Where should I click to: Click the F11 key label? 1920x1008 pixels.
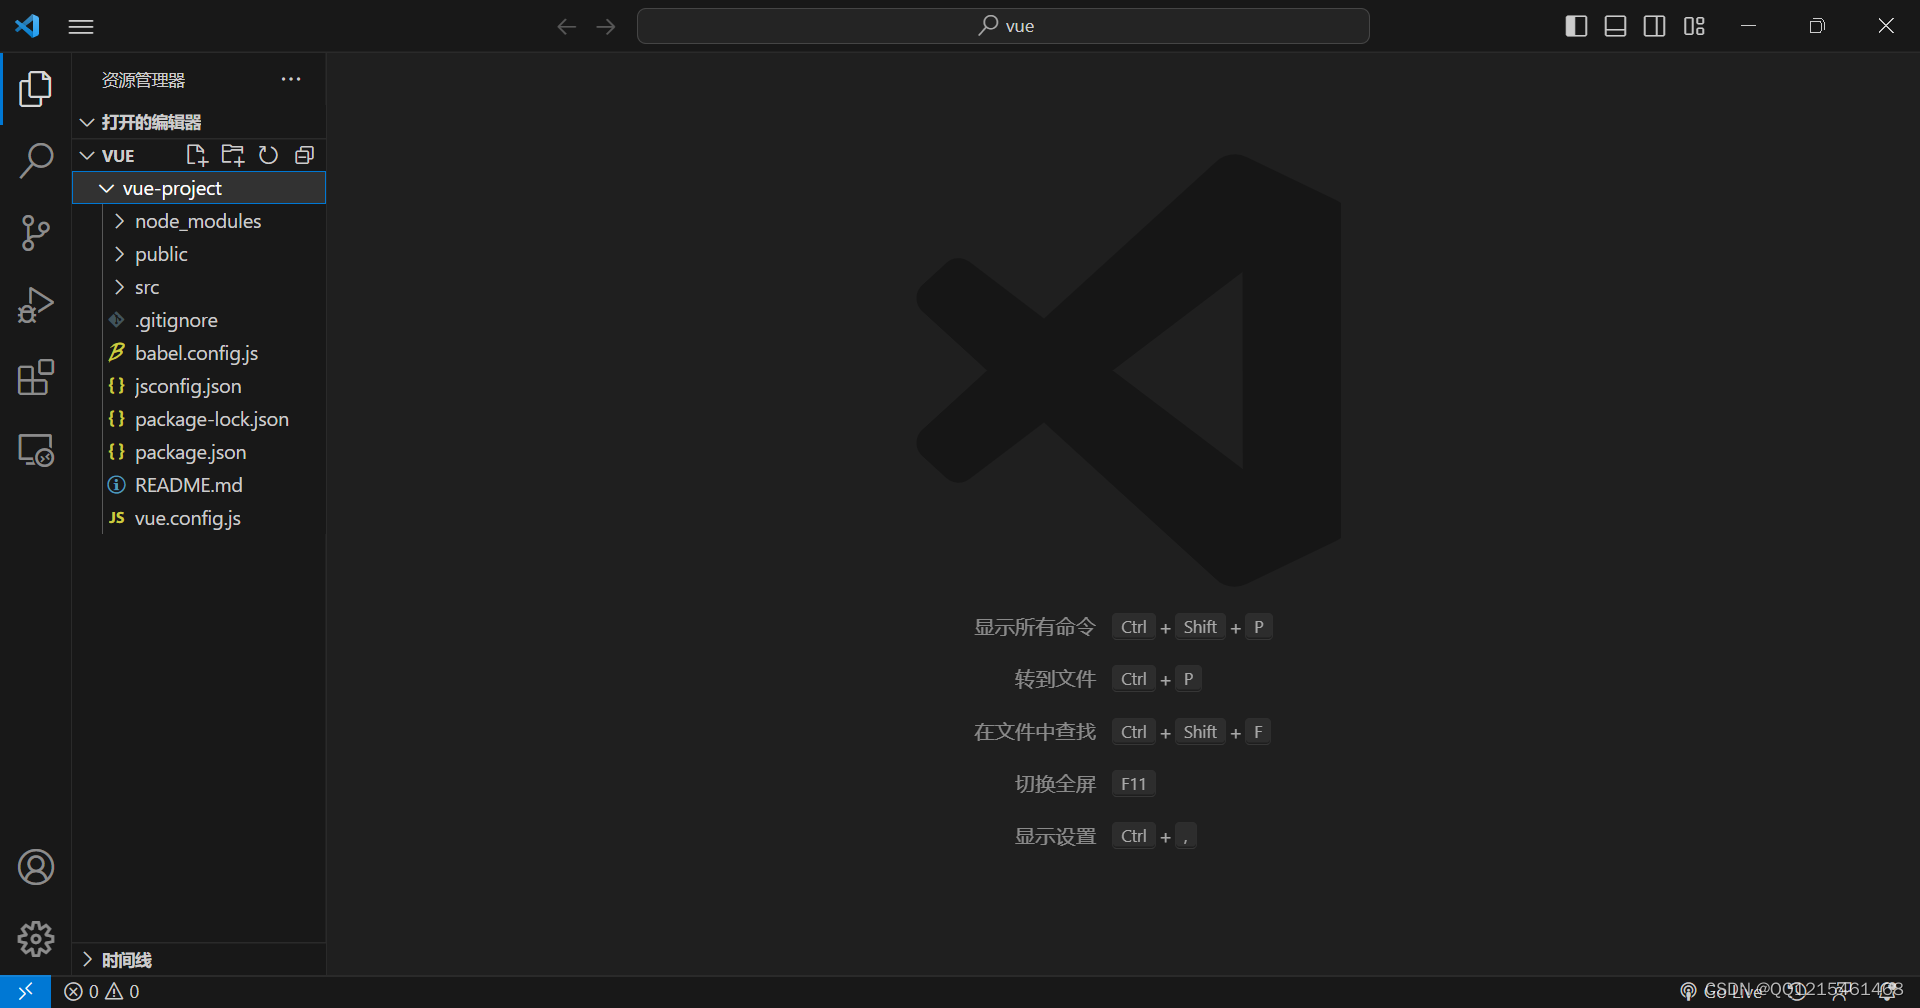[1134, 784]
